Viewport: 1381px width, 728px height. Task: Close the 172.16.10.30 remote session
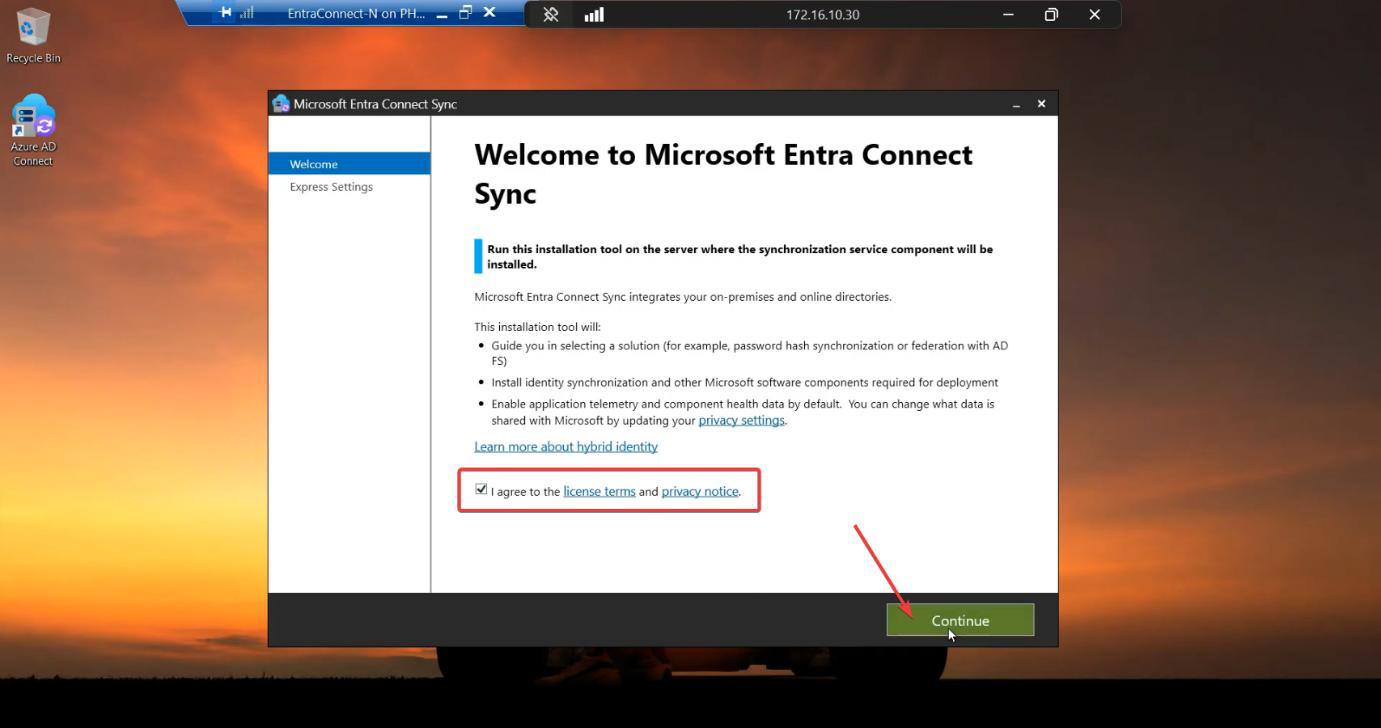[x=1094, y=14]
